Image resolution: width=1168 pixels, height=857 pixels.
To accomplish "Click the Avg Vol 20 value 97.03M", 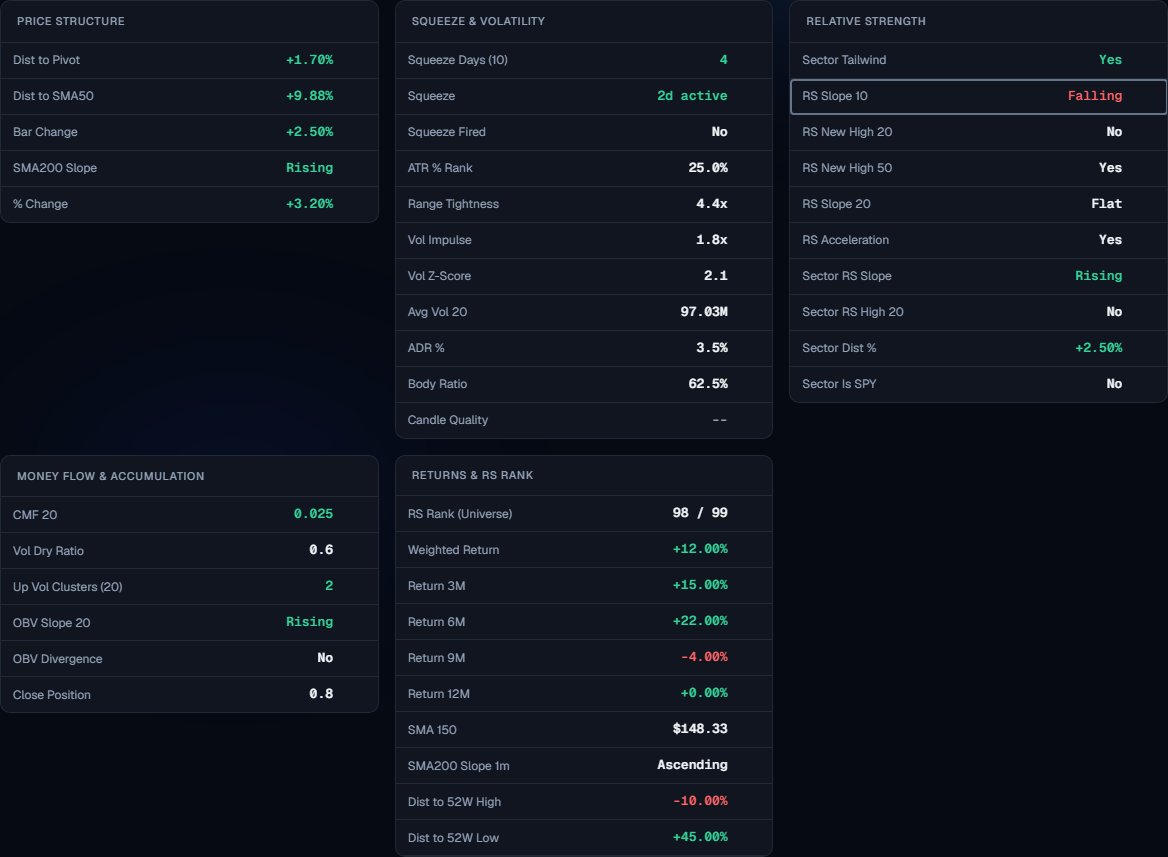I will point(703,312).
